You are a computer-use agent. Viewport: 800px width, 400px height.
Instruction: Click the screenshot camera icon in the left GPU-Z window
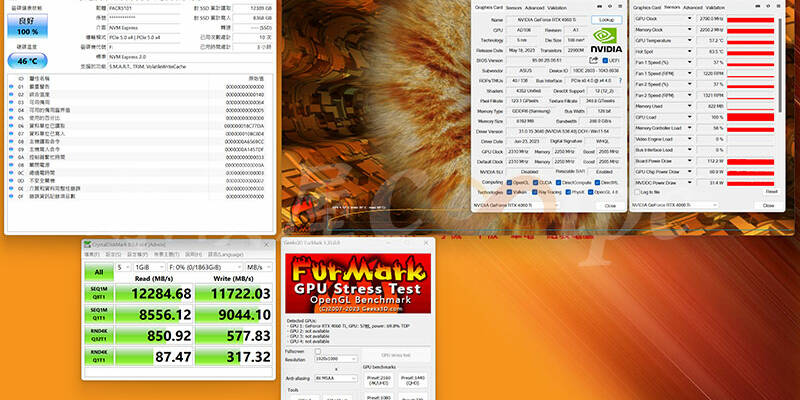tap(599, 7)
